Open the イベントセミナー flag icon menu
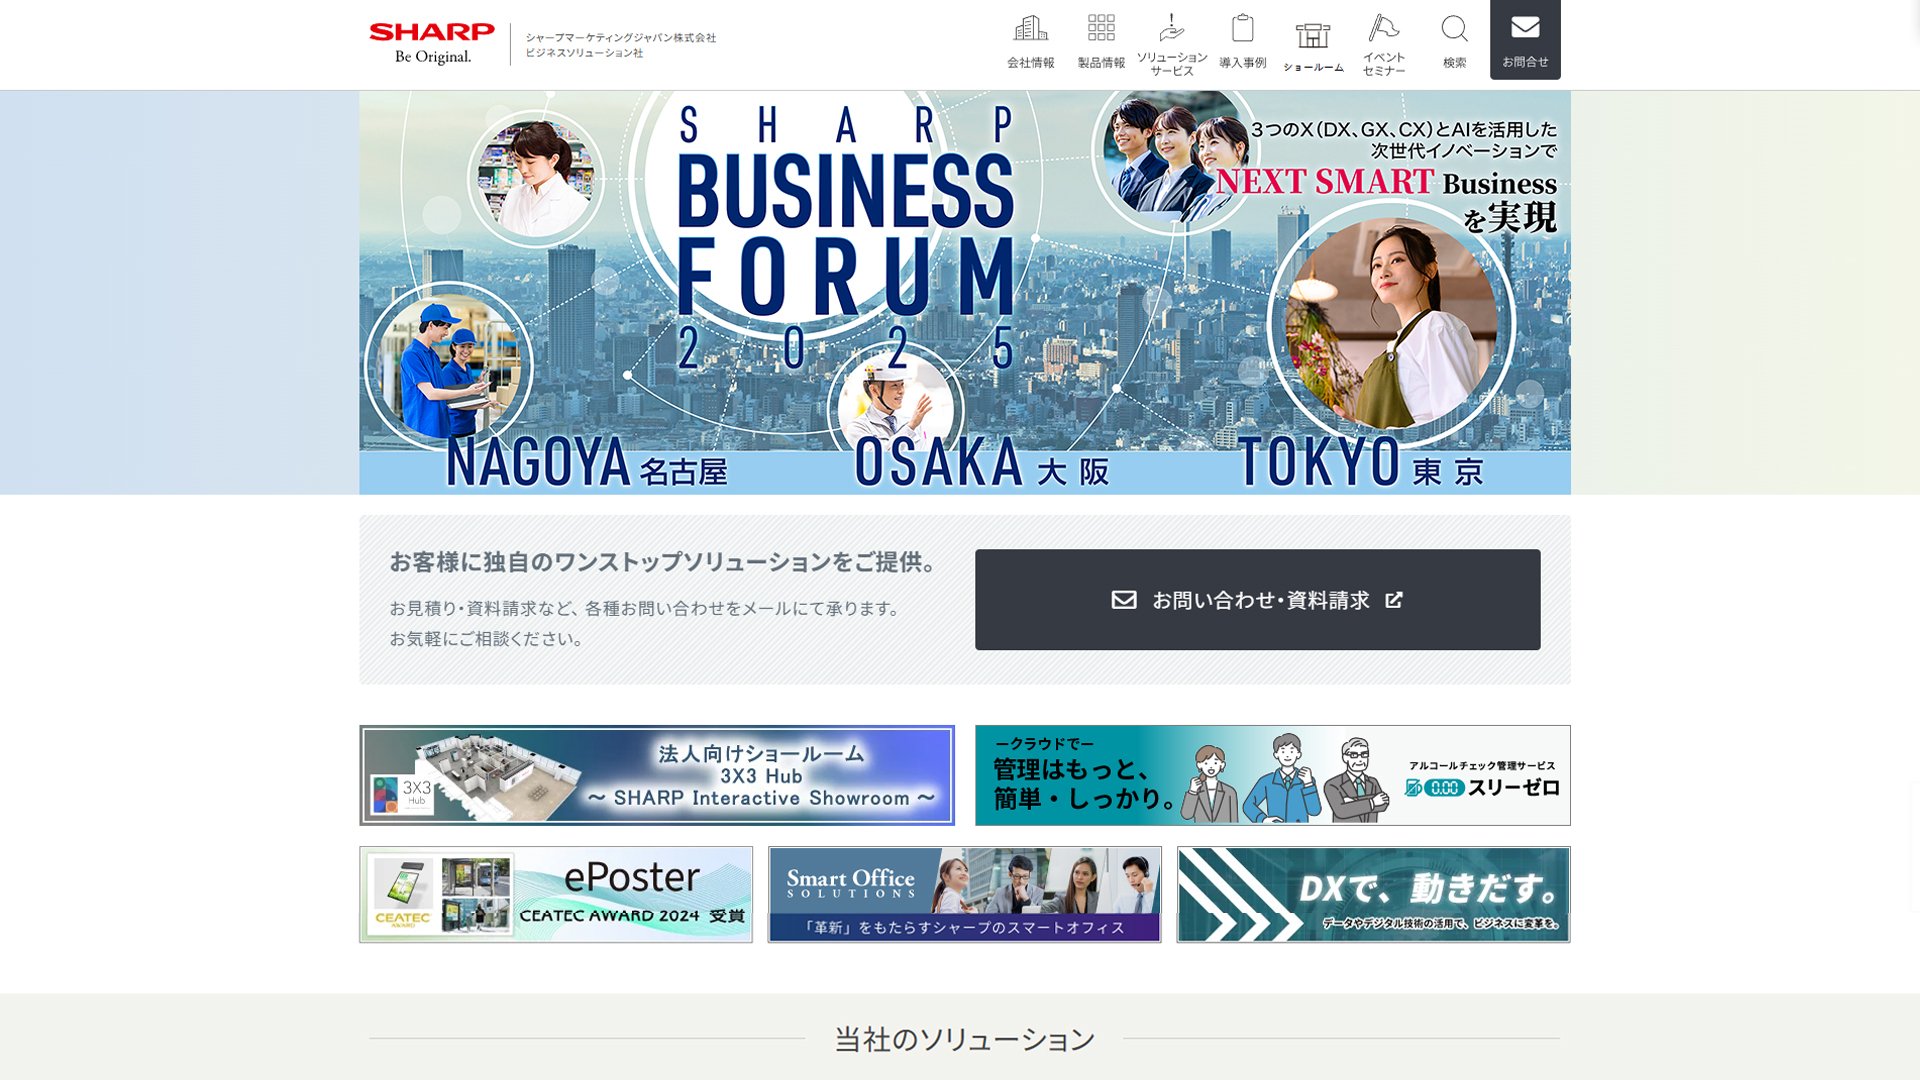 [x=1384, y=44]
